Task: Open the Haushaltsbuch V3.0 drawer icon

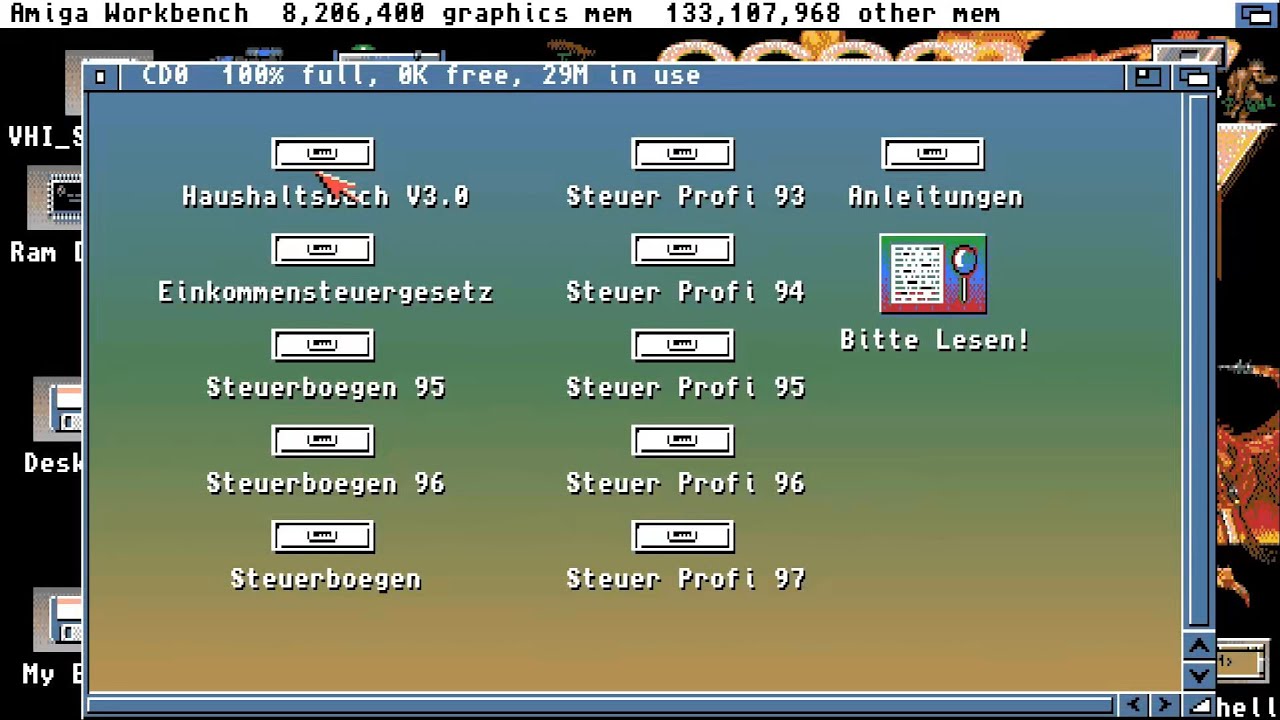Action: coord(322,153)
